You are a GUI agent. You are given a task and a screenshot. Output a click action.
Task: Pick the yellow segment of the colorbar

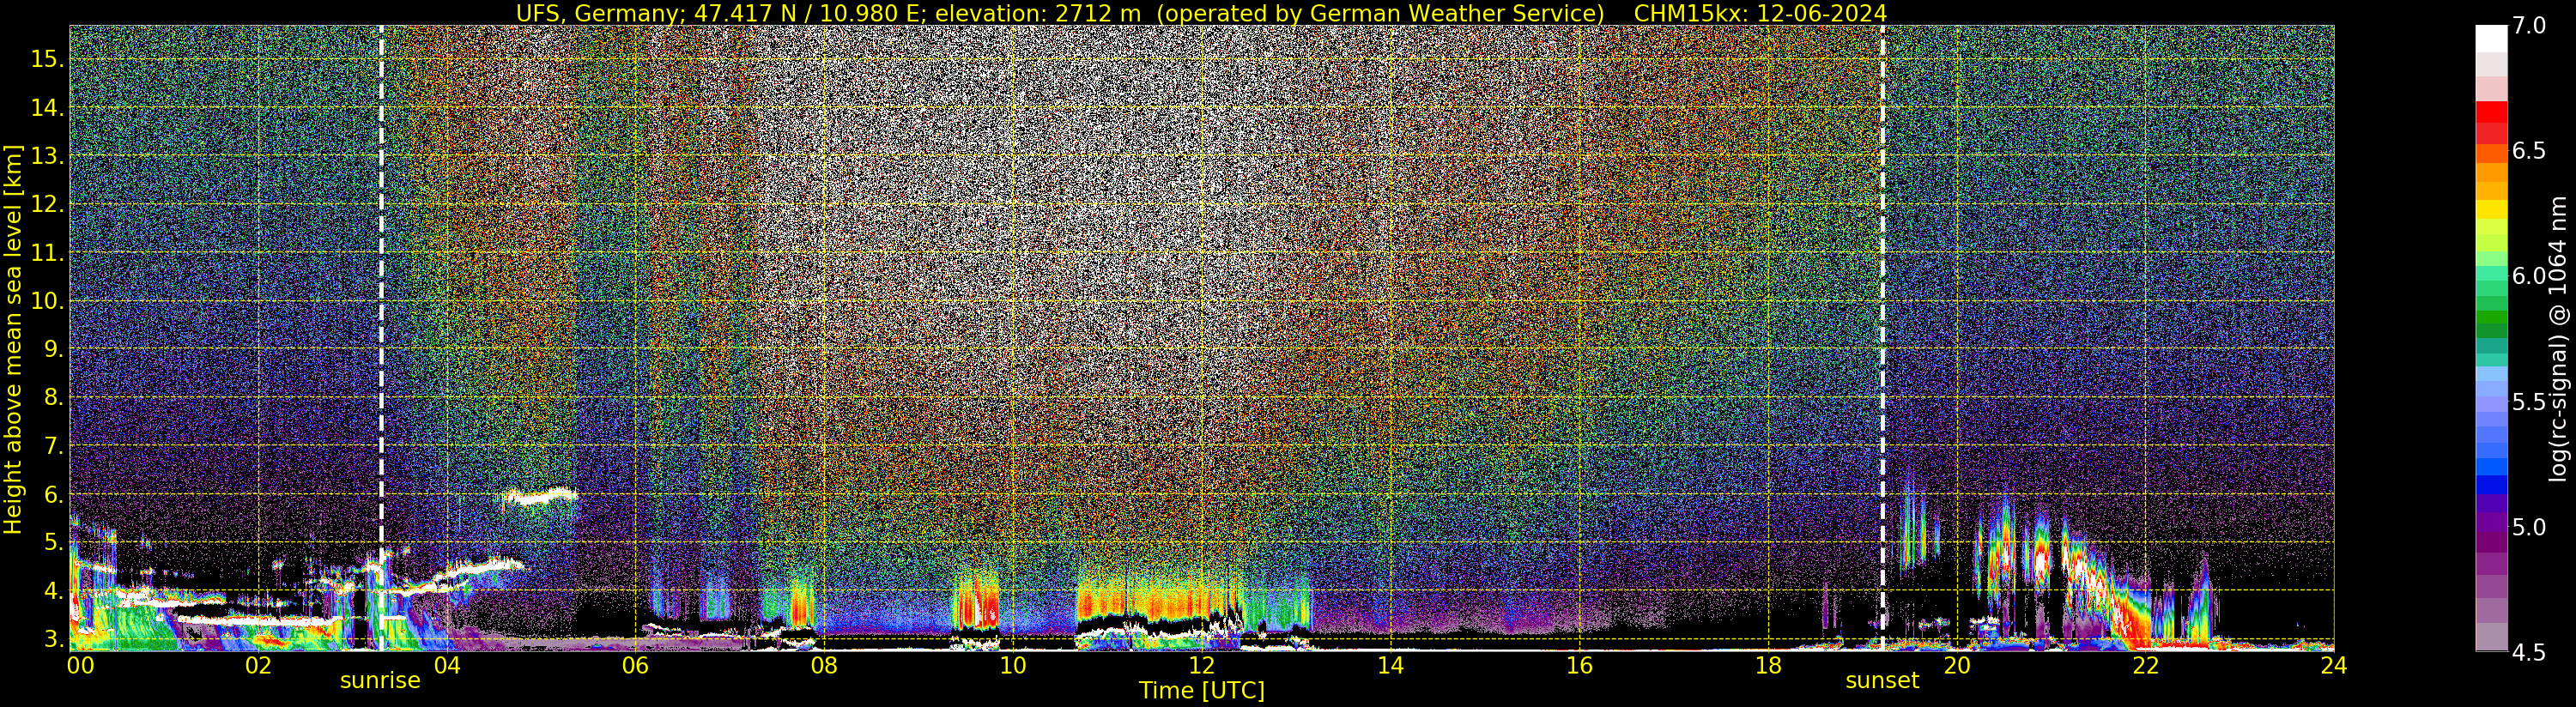coord(2491,209)
